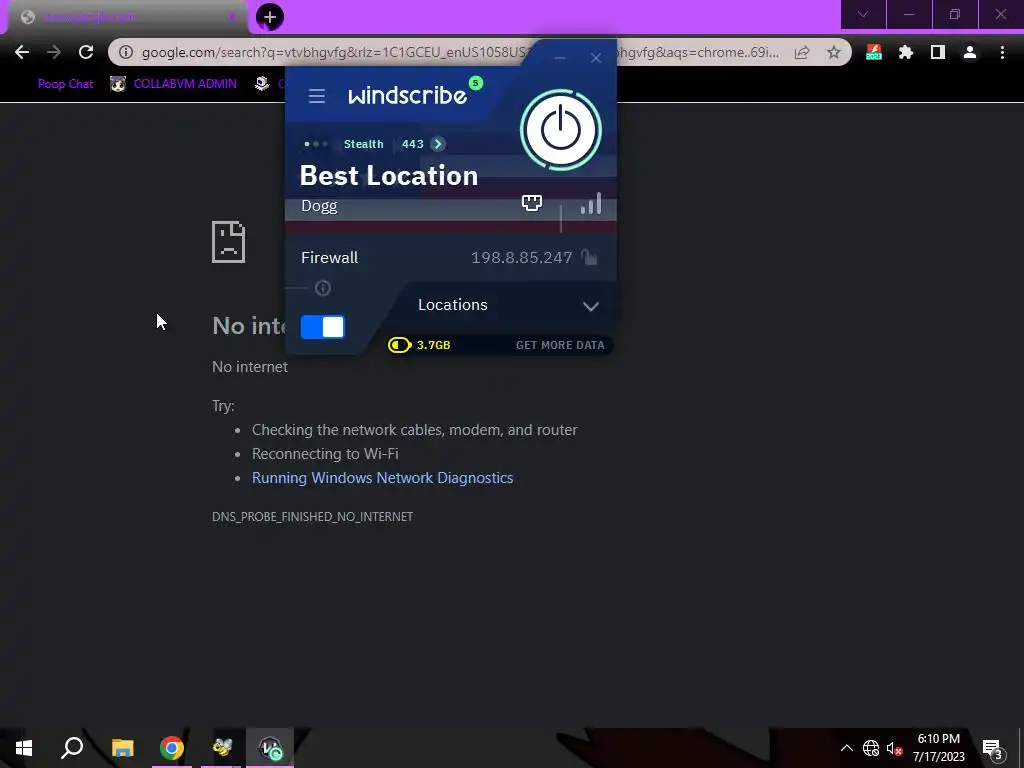Open protocol options arrow next to 443
The width and height of the screenshot is (1024, 768).
click(438, 144)
